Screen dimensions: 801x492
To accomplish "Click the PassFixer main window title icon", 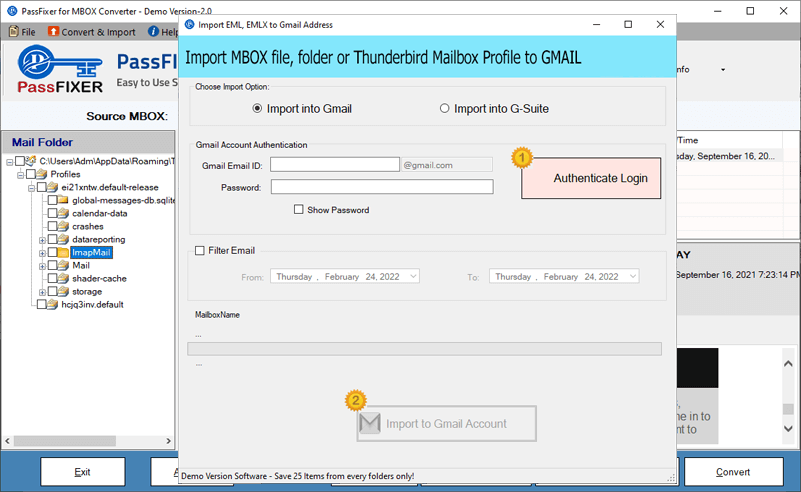I will 12,11.
